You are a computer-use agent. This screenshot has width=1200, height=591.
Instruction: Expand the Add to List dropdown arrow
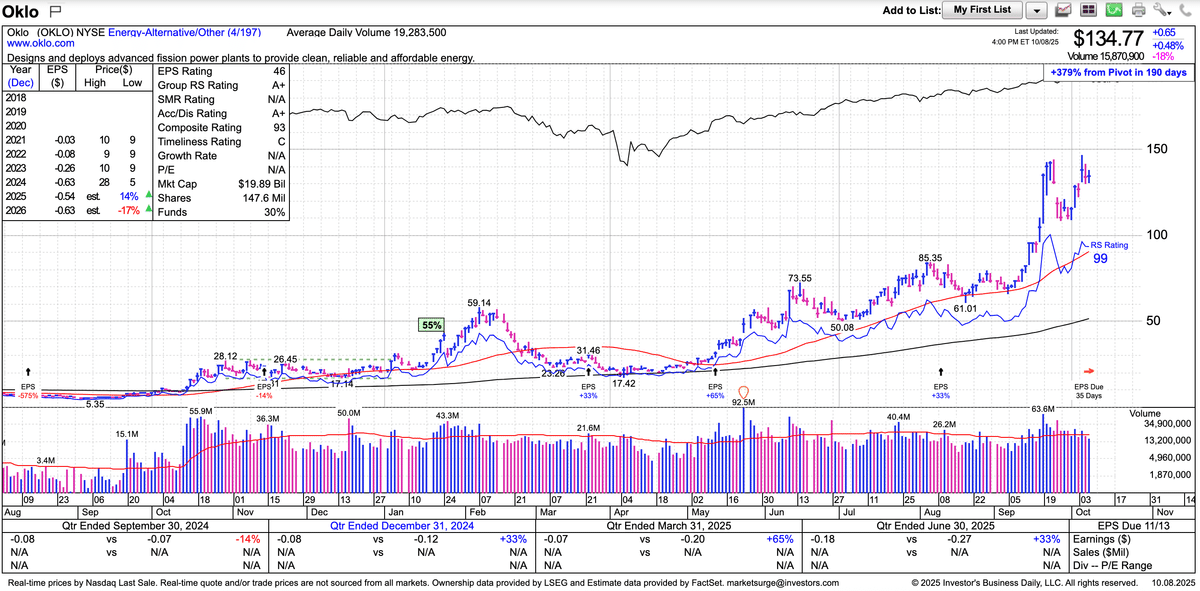click(x=1037, y=10)
